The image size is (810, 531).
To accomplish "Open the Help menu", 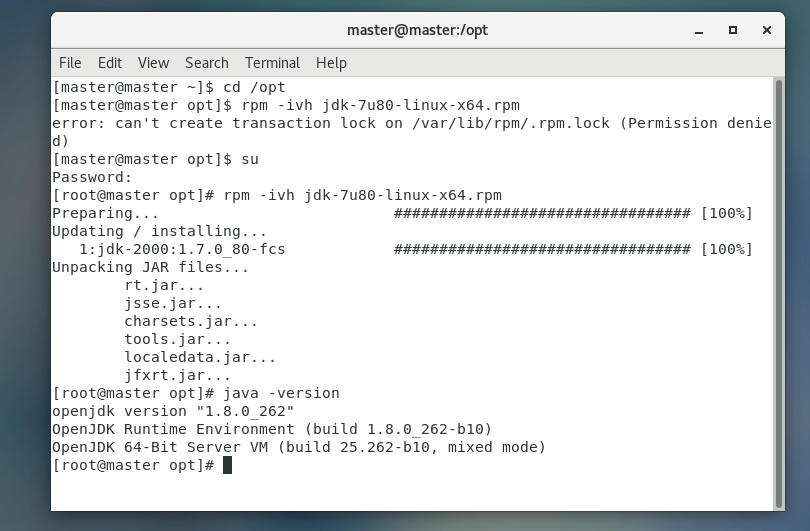I will pyautogui.click(x=331, y=63).
